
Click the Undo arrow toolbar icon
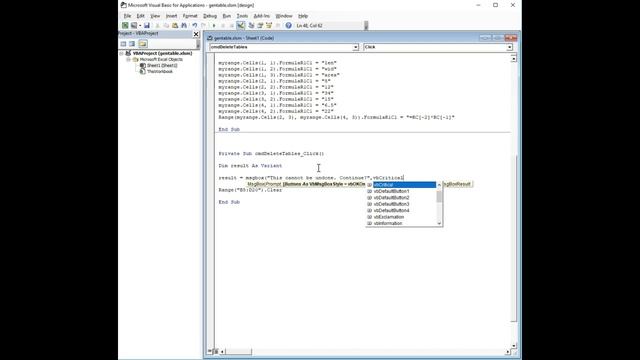(x=195, y=25)
